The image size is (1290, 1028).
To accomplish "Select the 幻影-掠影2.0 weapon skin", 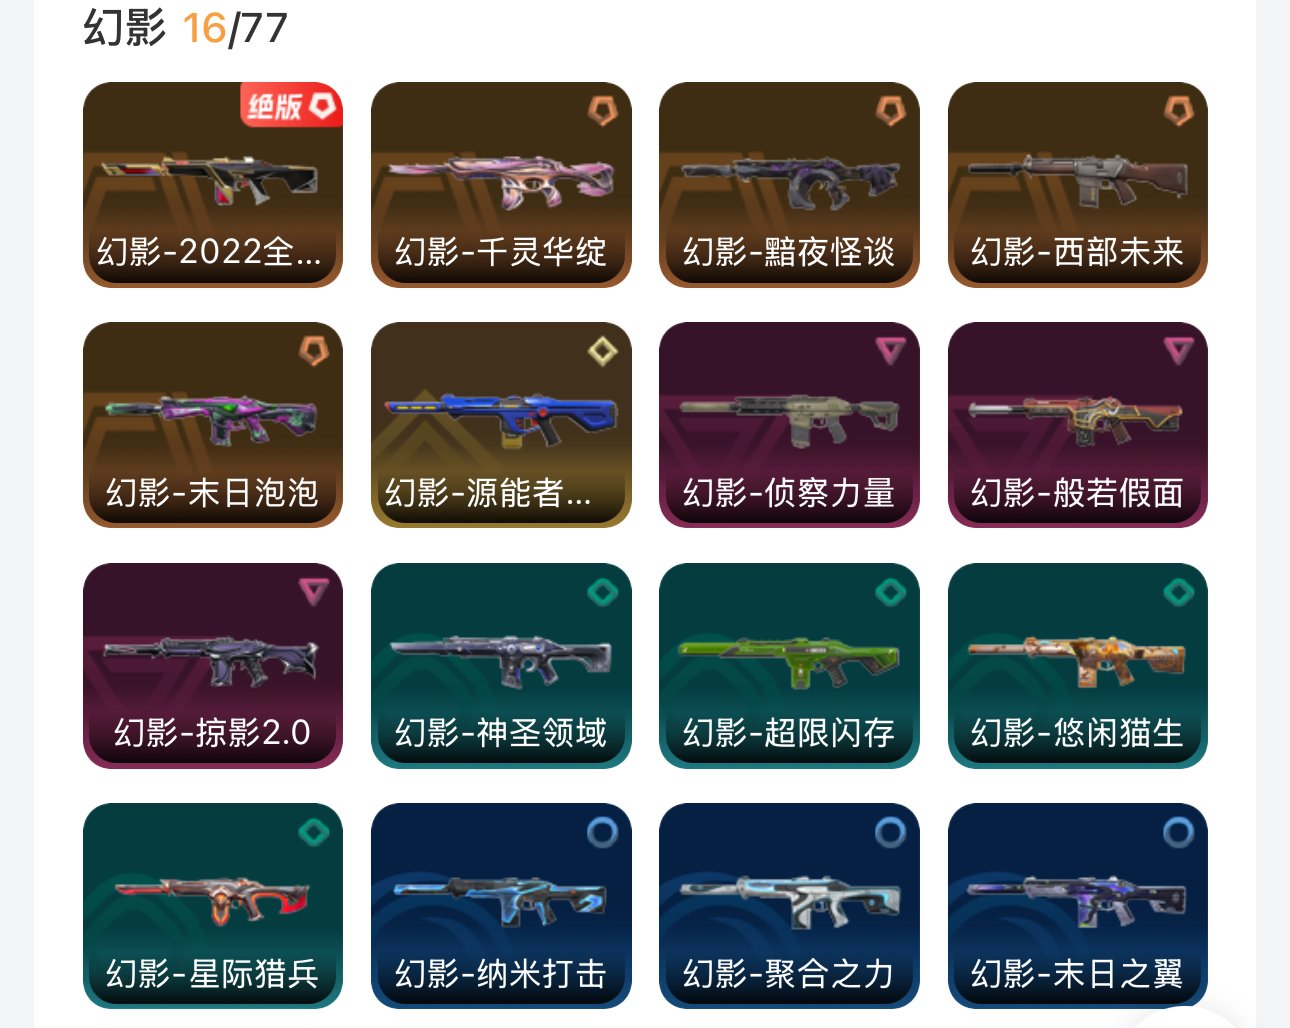I will 213,666.
